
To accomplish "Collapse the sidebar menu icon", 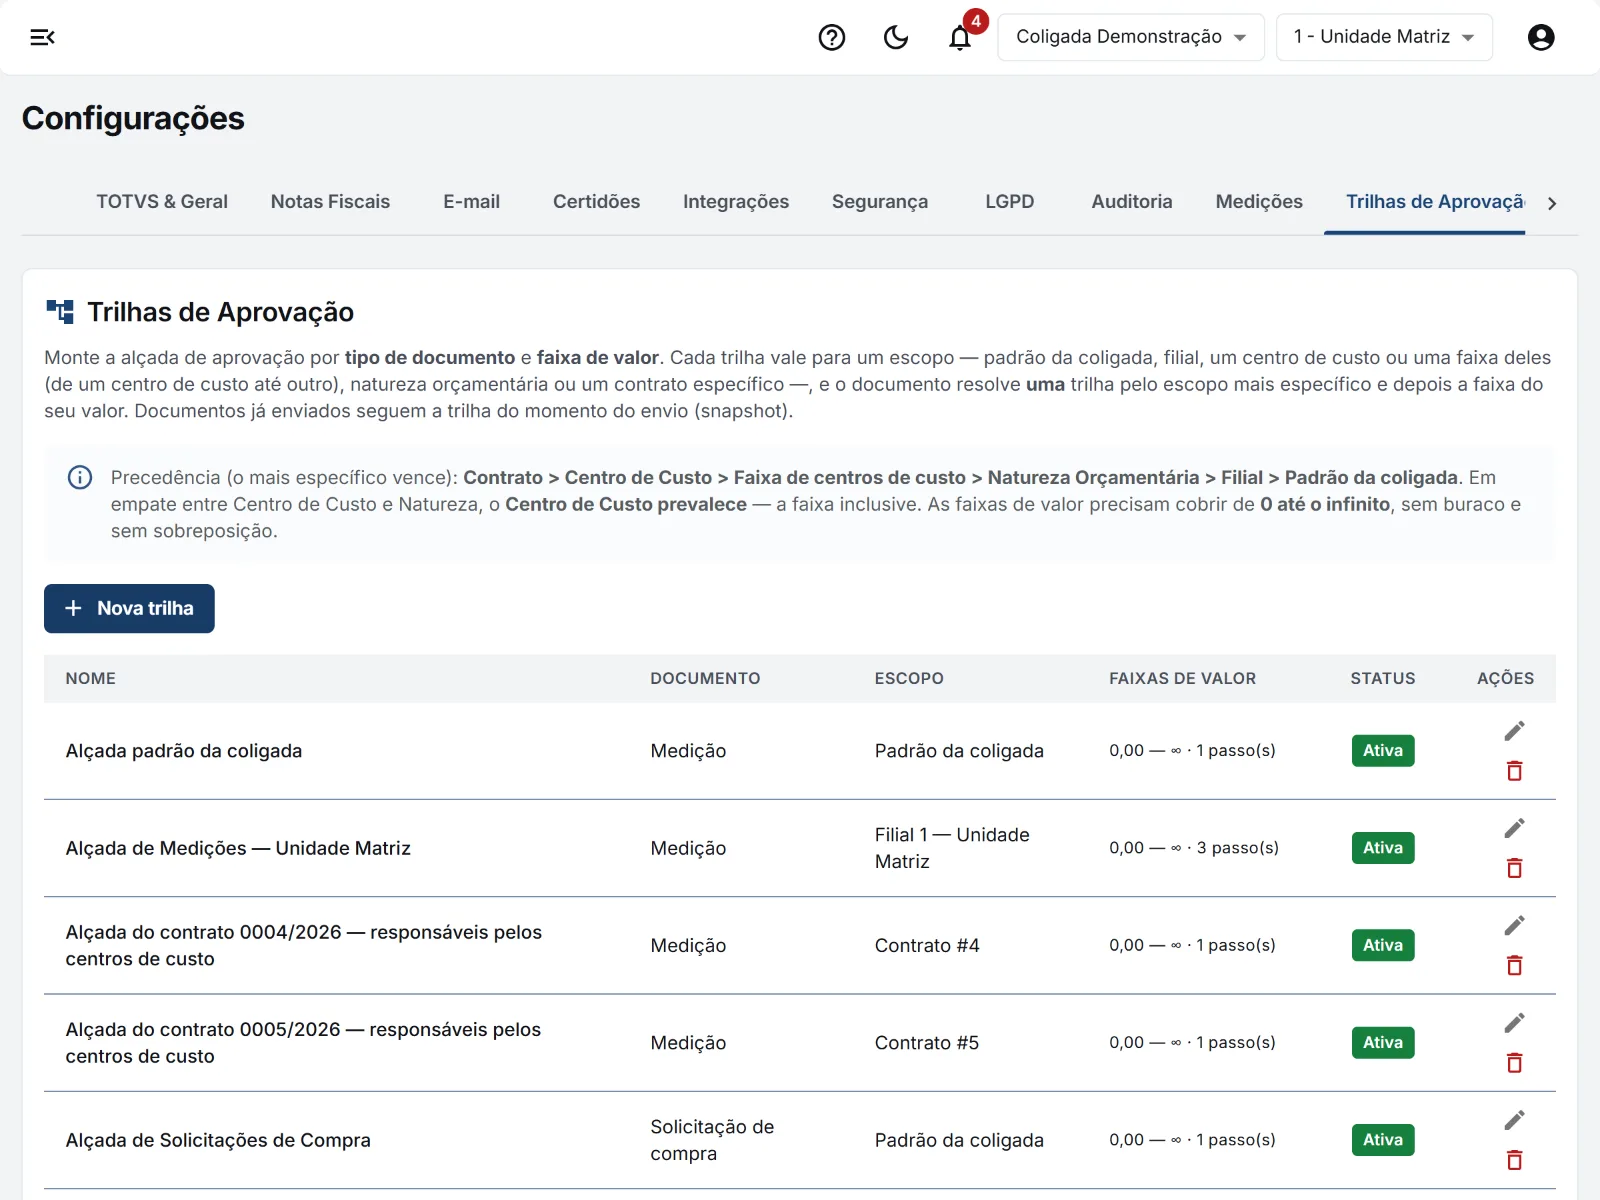I will coord(42,37).
